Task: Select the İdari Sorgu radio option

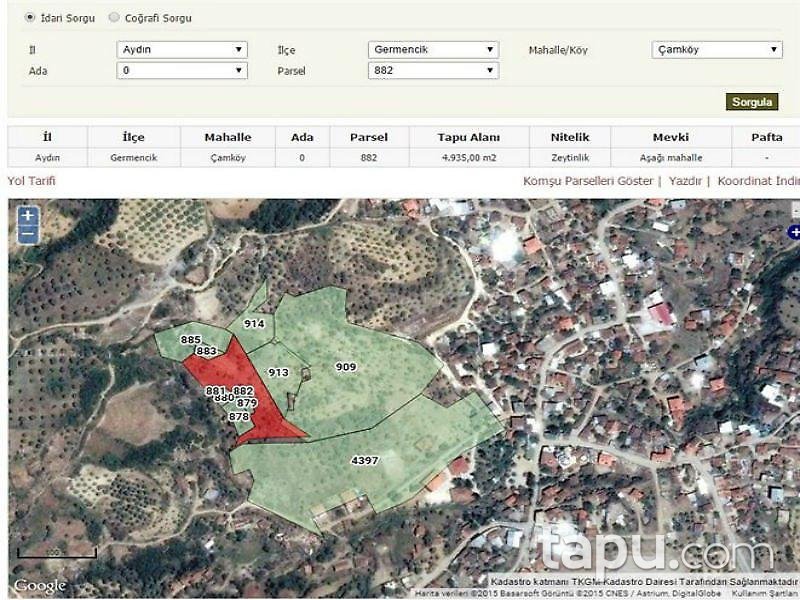Action: [x=30, y=17]
